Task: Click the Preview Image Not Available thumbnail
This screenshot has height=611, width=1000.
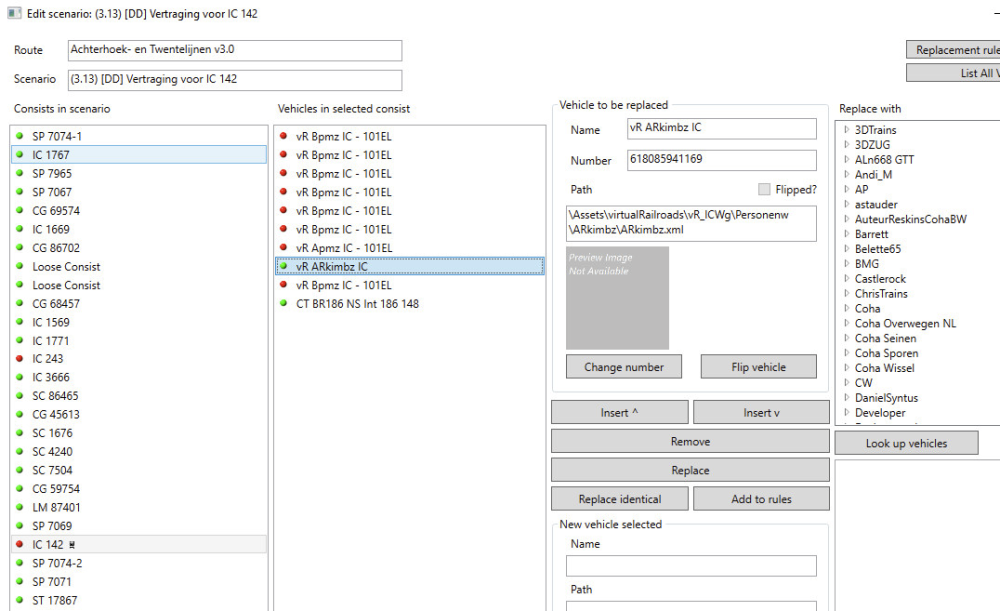Action: click(x=617, y=298)
